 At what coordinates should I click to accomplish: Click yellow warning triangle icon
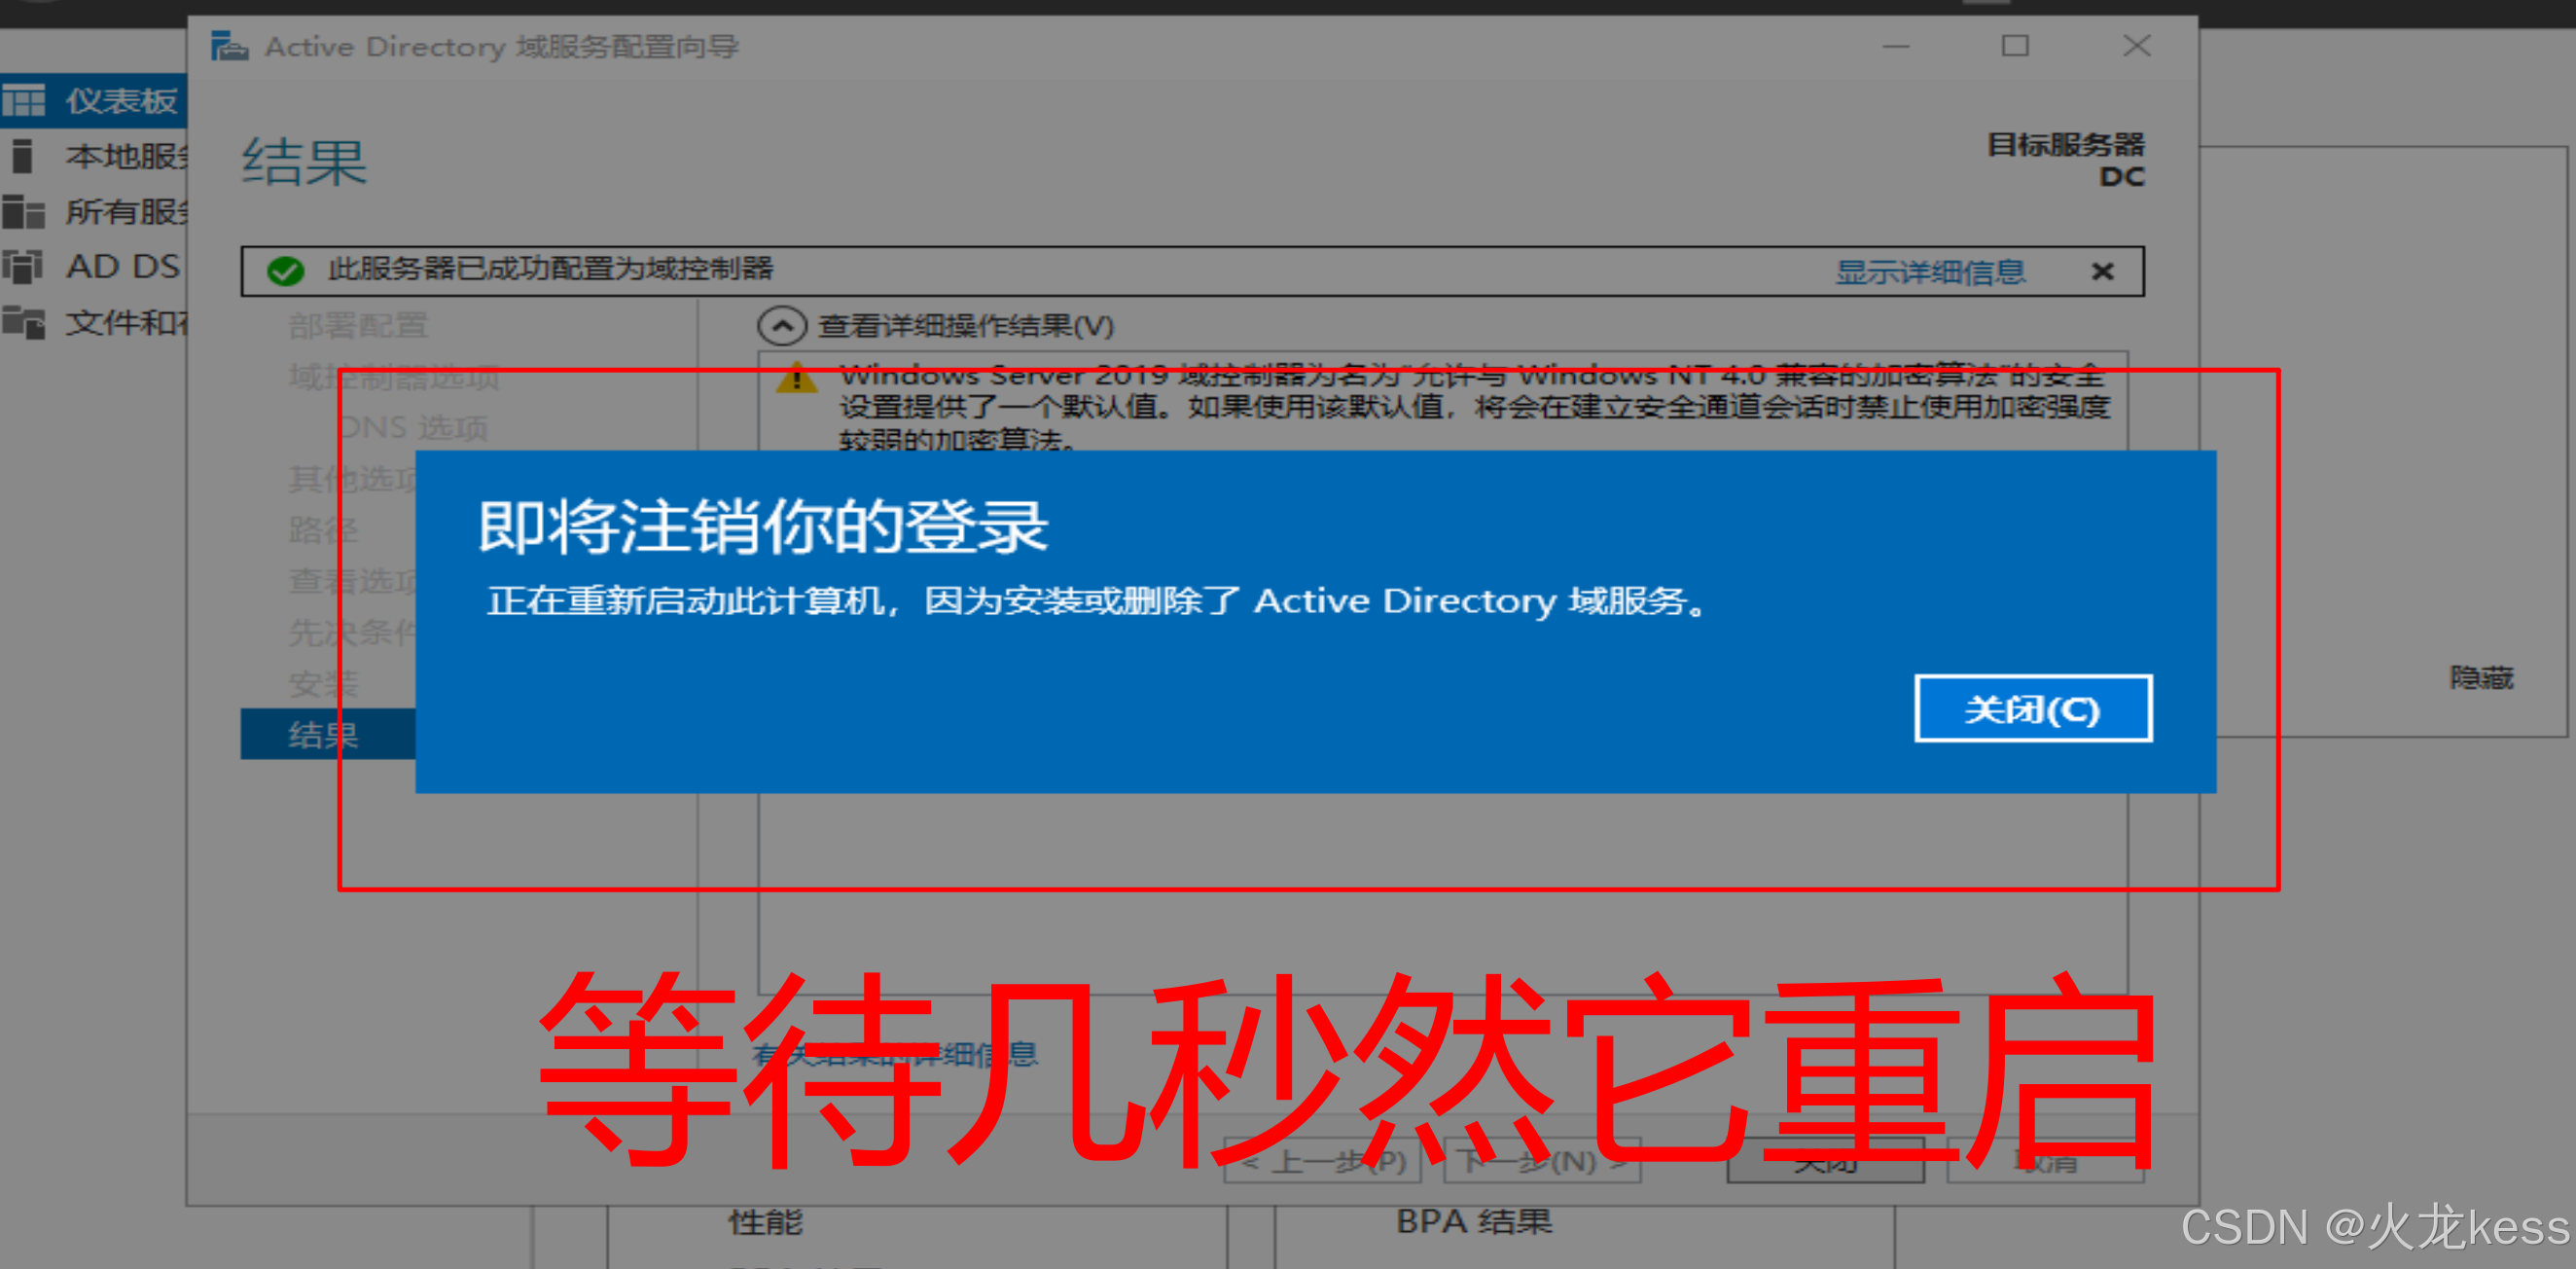coord(796,378)
